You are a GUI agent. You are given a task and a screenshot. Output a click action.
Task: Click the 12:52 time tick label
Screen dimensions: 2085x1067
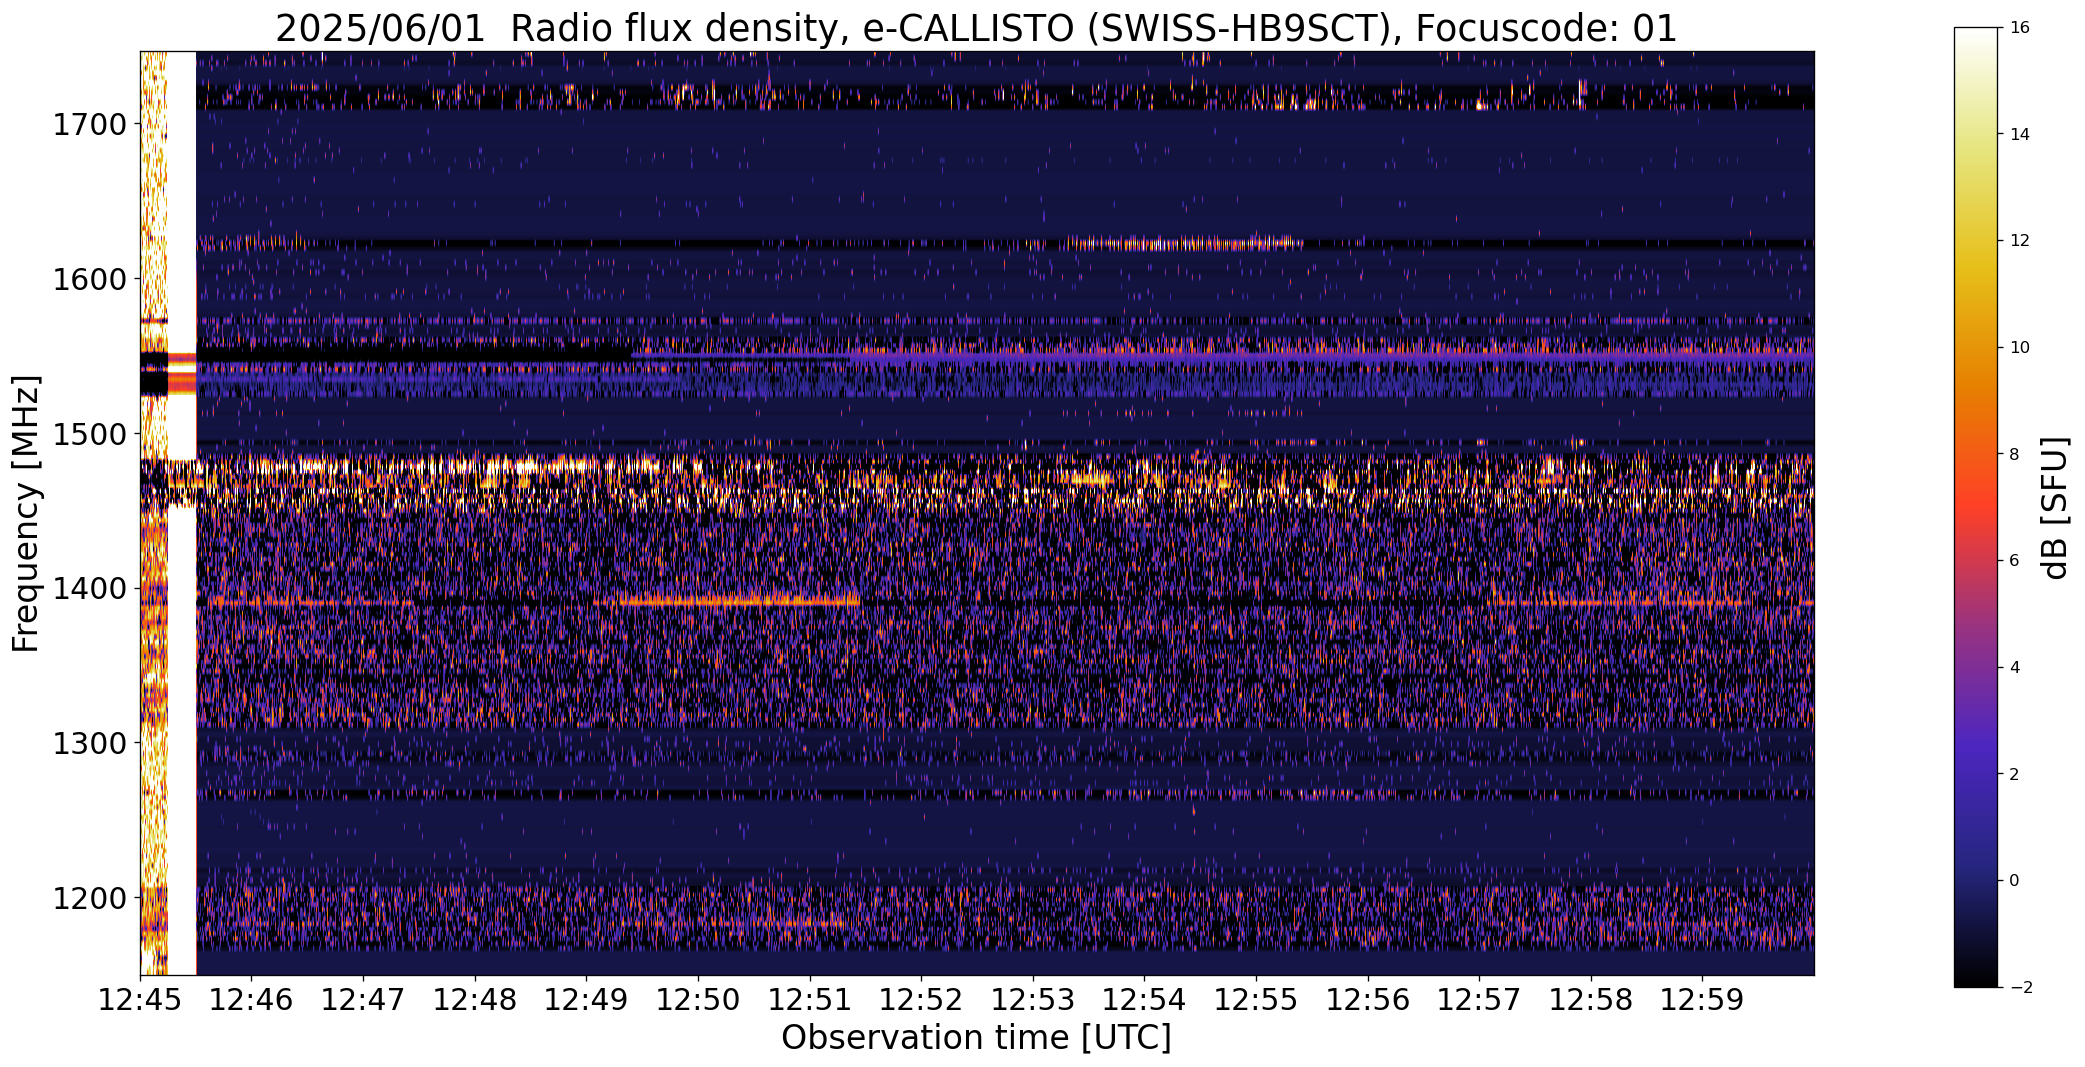coord(922,1000)
